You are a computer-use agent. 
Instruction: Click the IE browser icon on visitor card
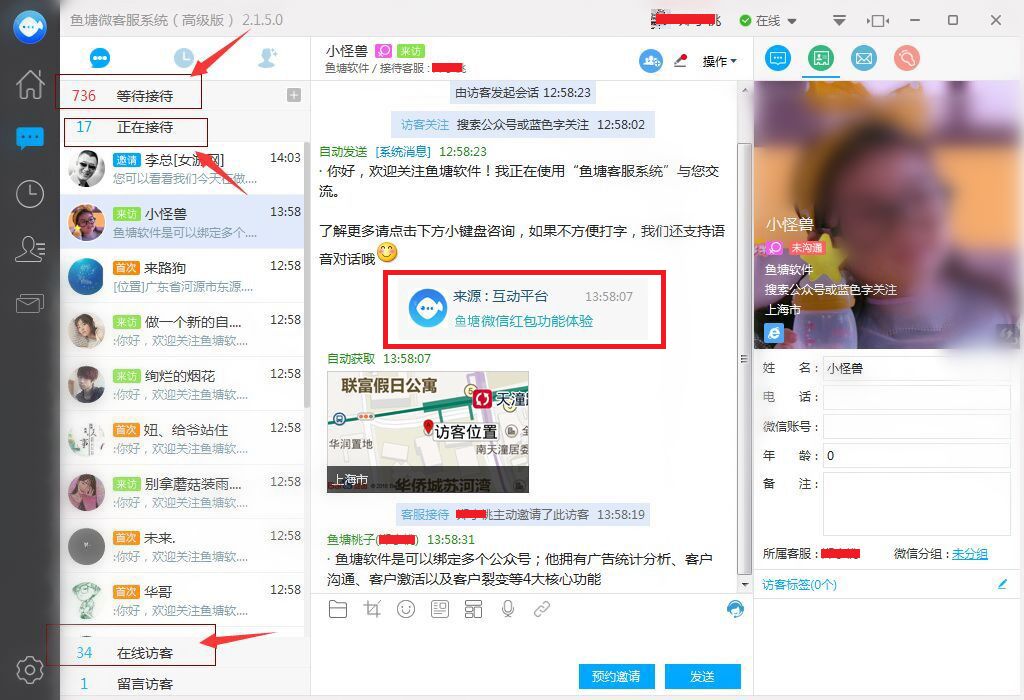pos(774,333)
